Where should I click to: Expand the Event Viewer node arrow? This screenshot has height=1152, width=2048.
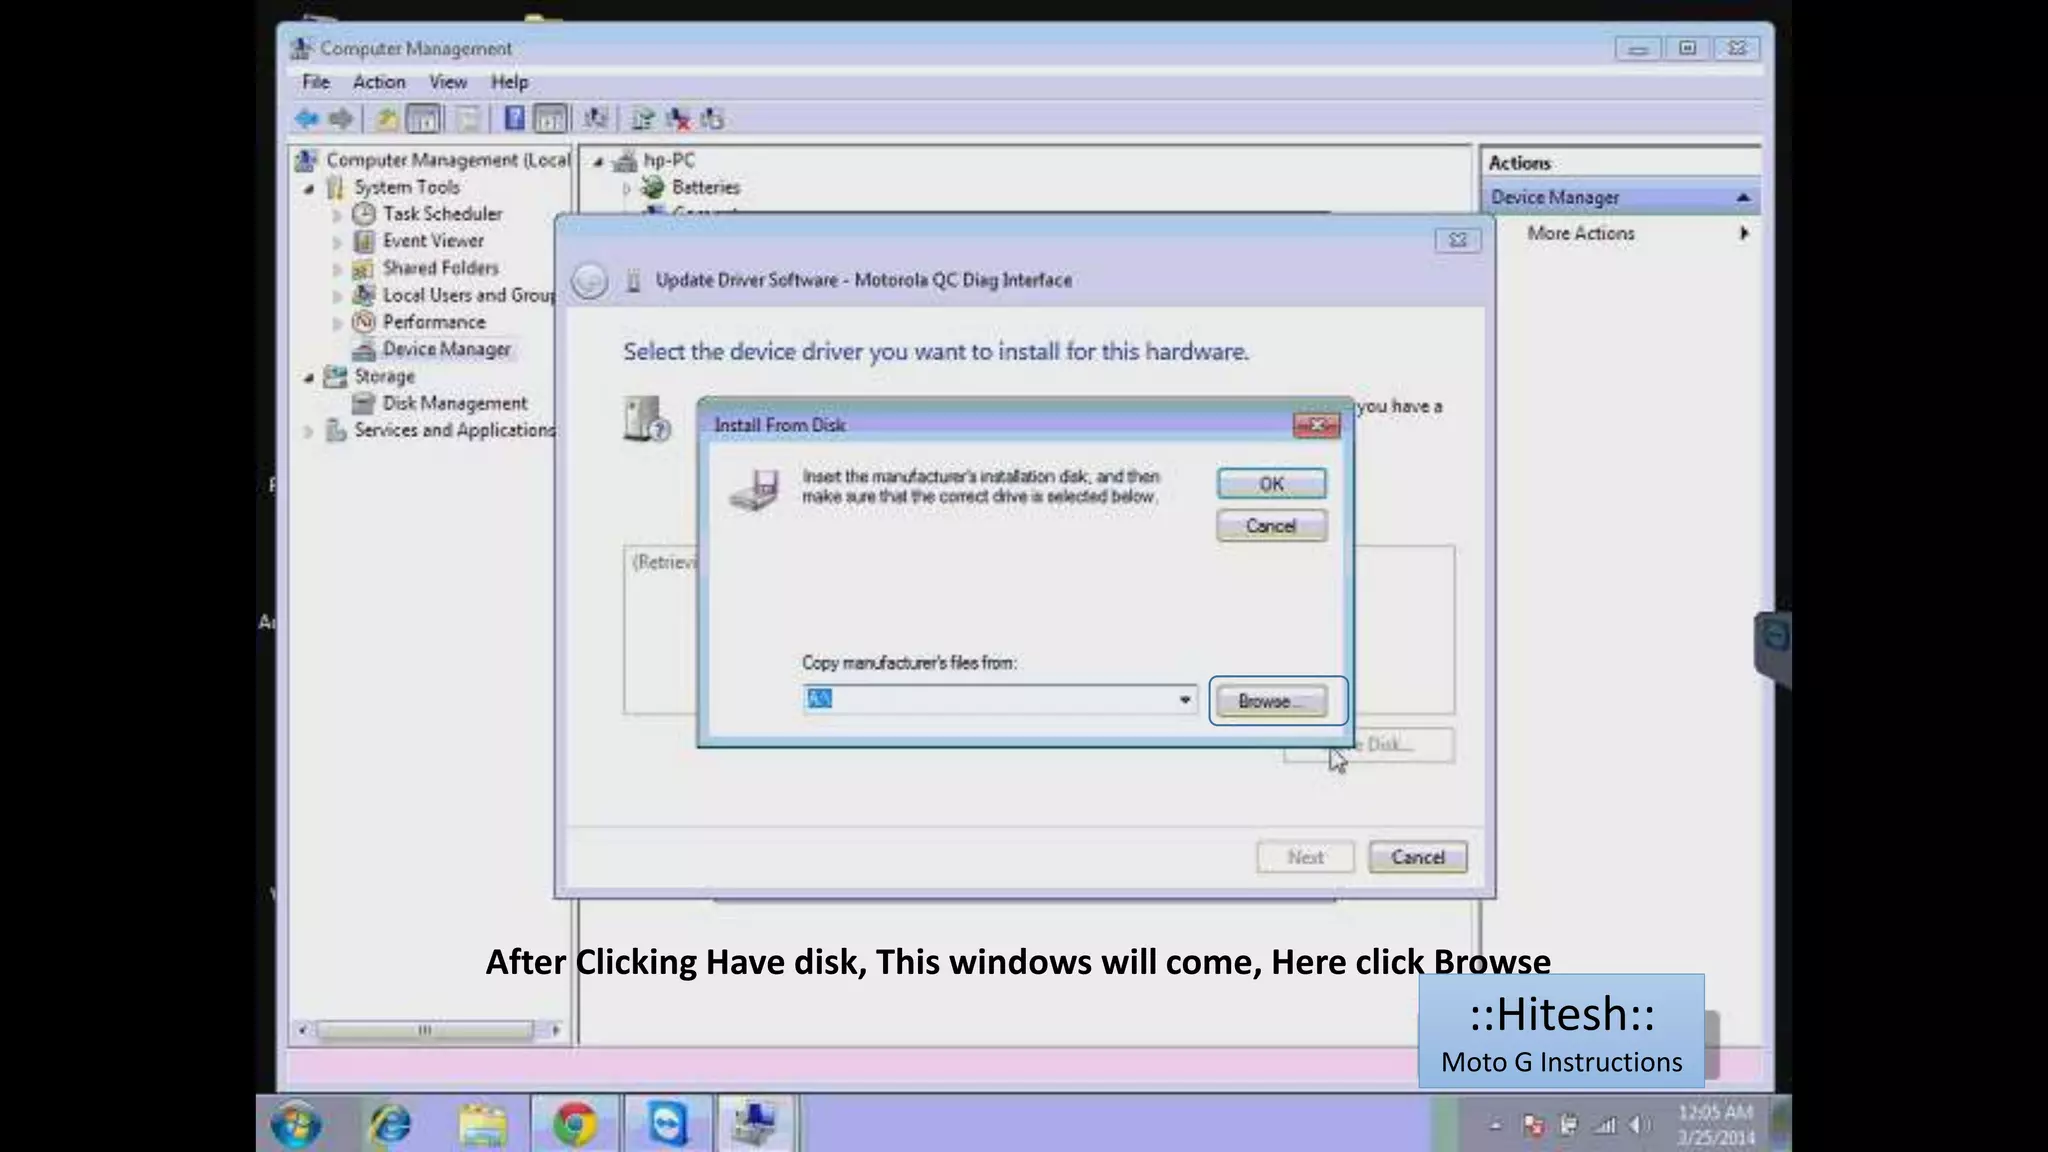[x=337, y=242]
